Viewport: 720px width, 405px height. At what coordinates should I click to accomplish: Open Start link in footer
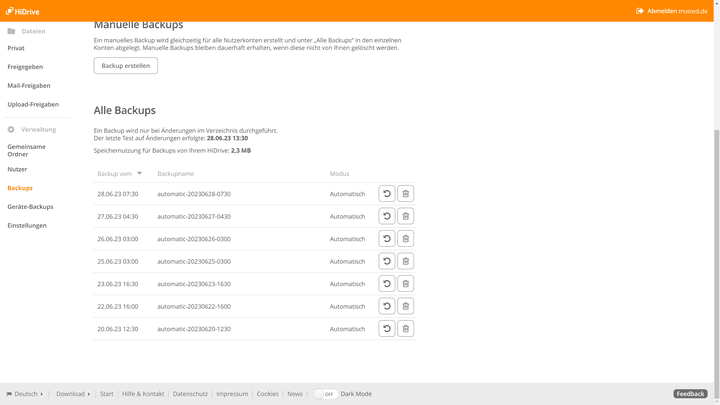(107, 394)
